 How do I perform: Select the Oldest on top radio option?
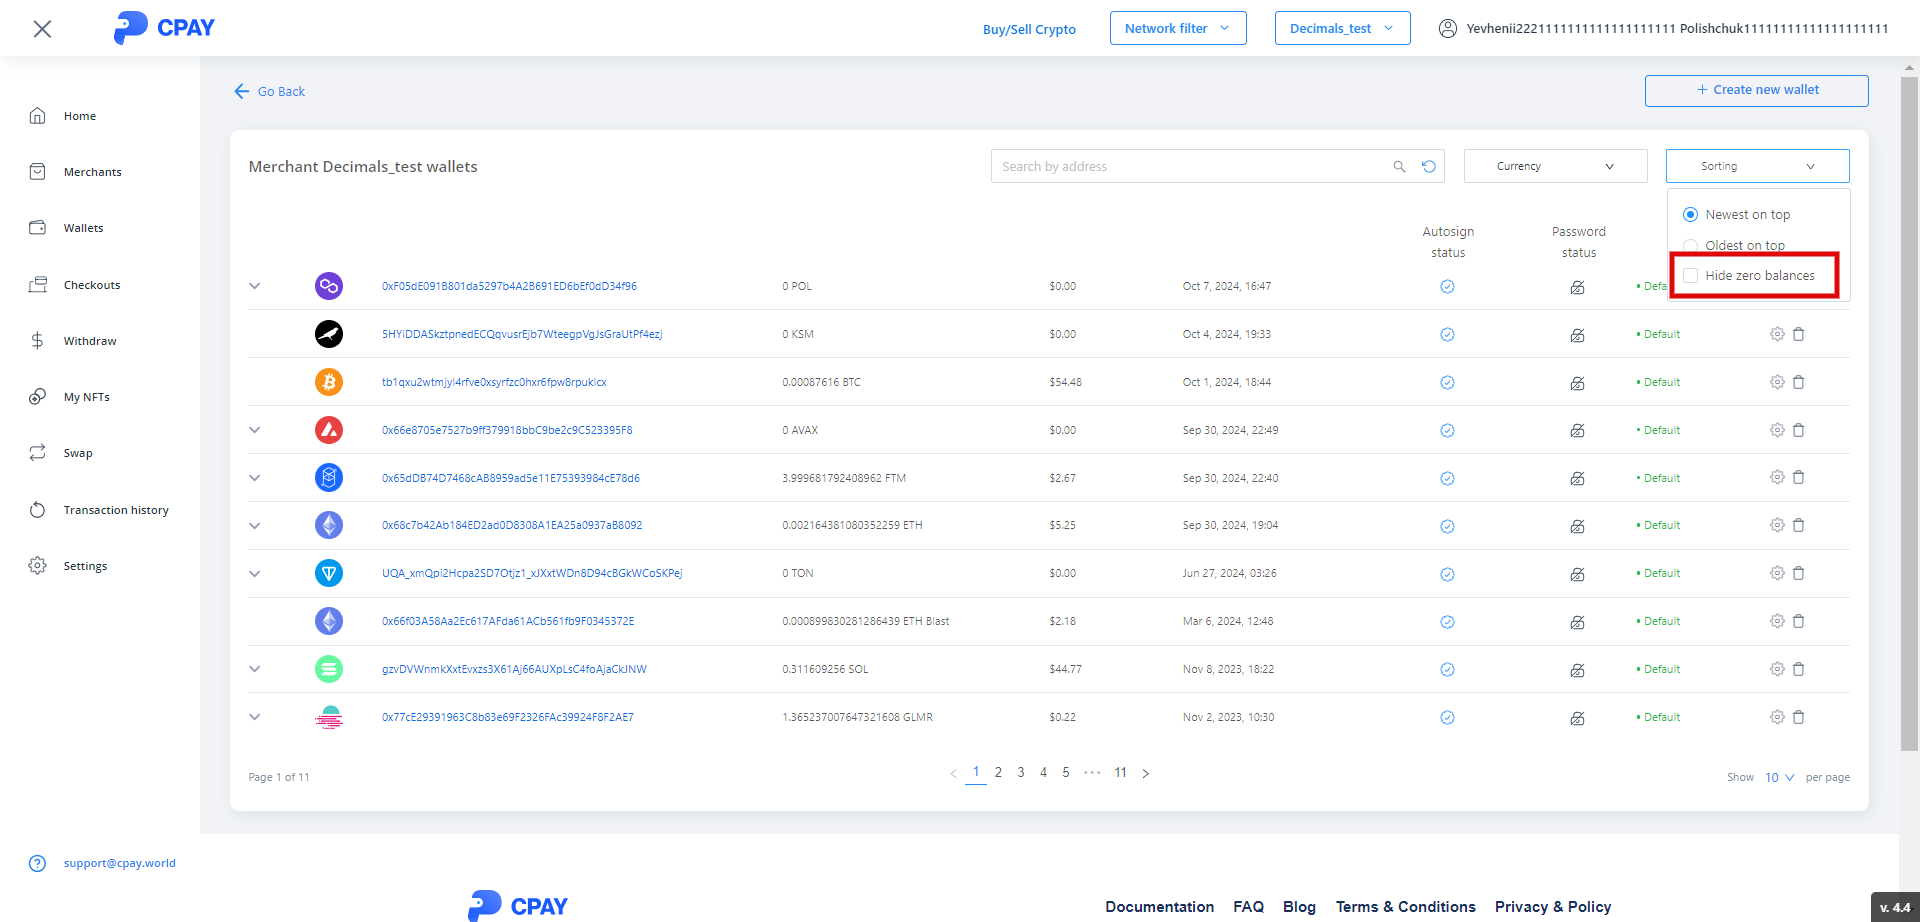(x=1691, y=246)
